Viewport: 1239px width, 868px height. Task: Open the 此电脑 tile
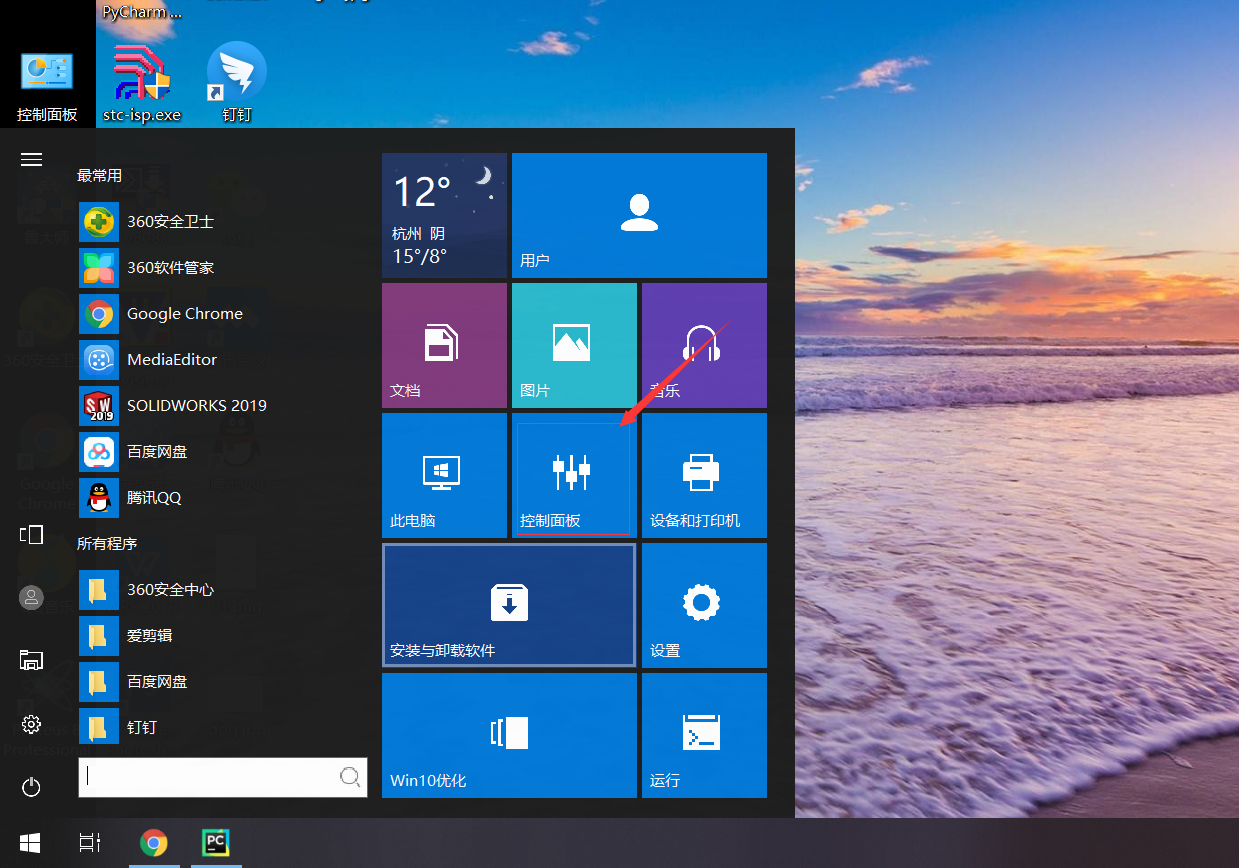(x=444, y=475)
